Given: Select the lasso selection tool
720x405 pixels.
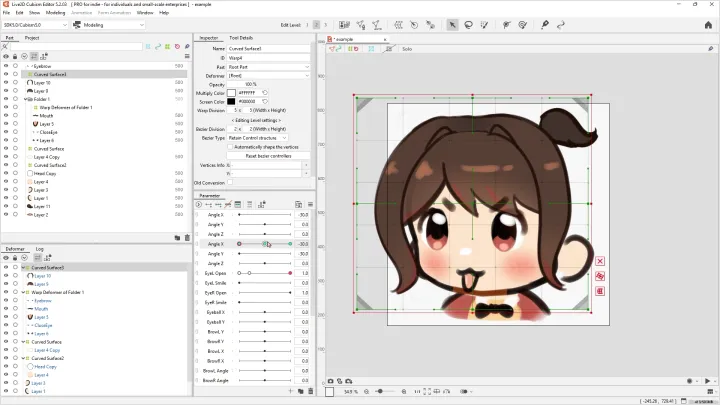Looking at the screenshot, I should pyautogui.click(x=468, y=25).
